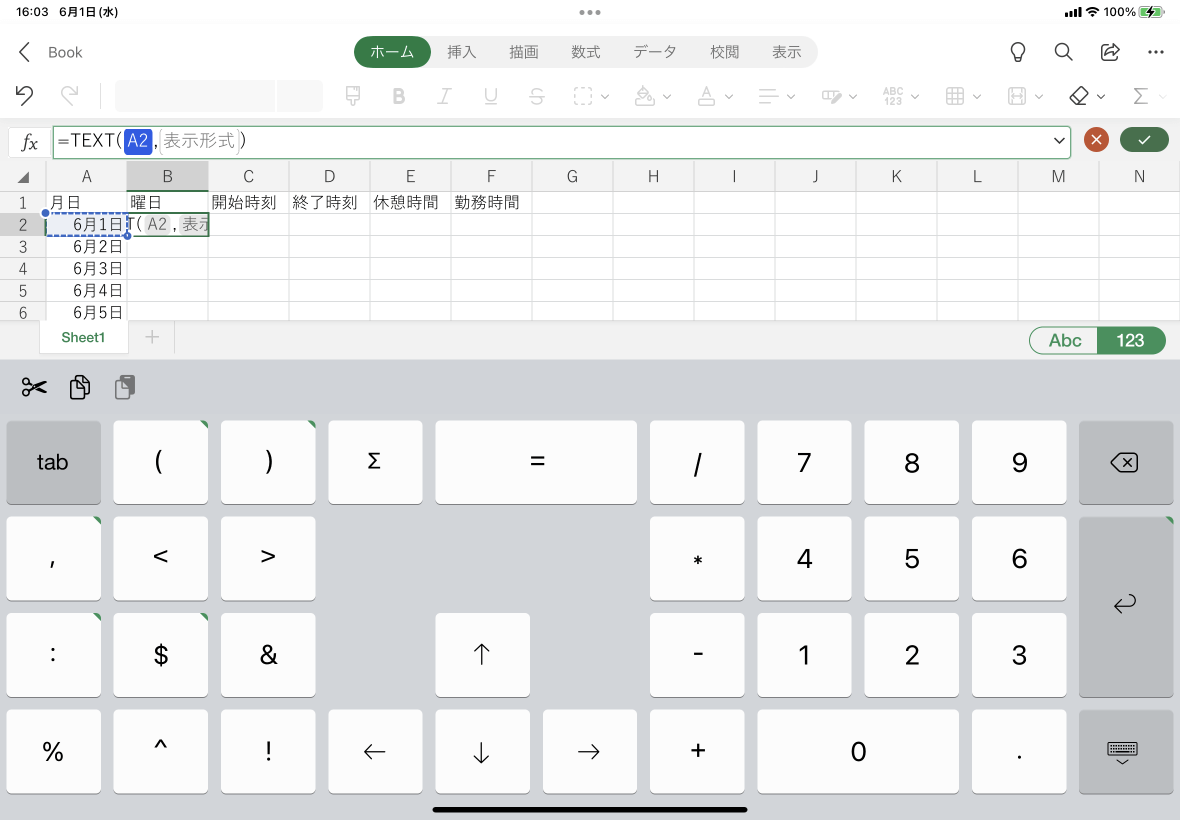This screenshot has height=820, width=1180.
Task: Open the font color dropdown
Action: [715, 96]
